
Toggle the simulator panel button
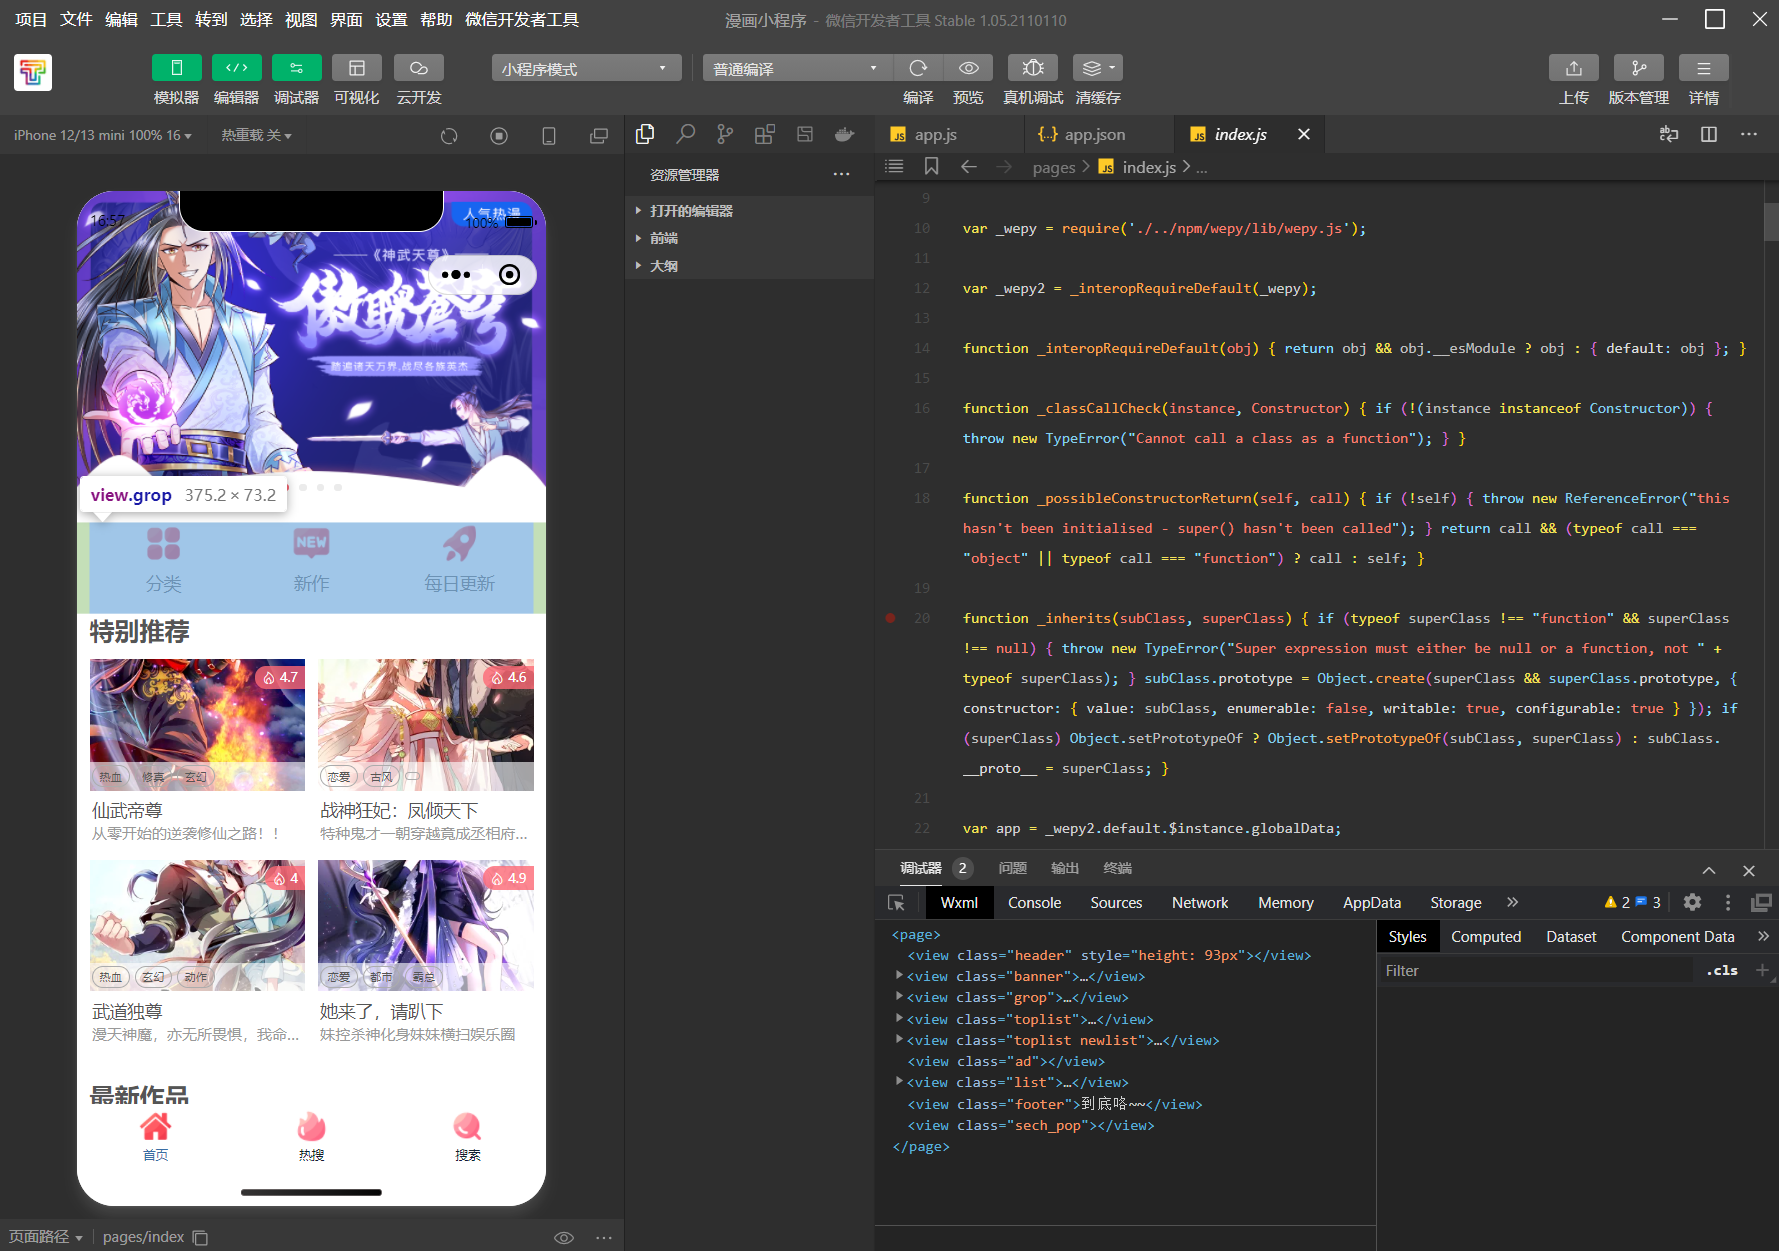coord(176,68)
